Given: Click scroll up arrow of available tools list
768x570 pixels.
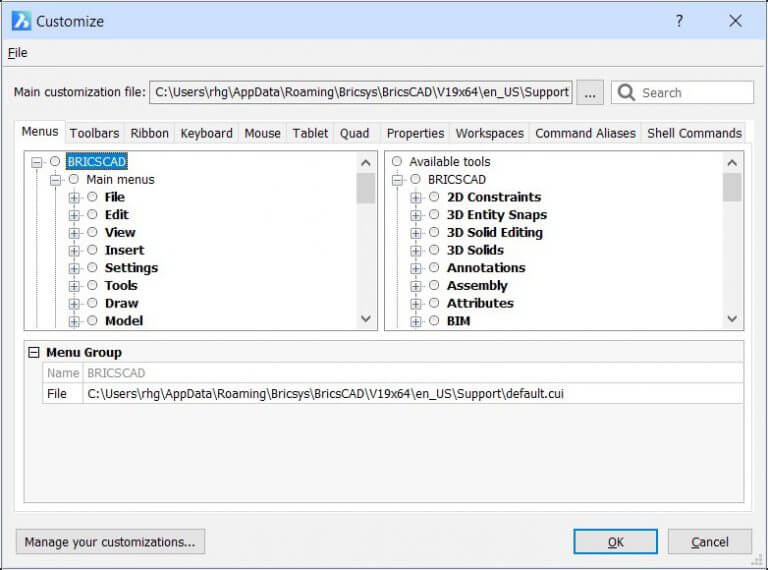Looking at the screenshot, I should (732, 163).
